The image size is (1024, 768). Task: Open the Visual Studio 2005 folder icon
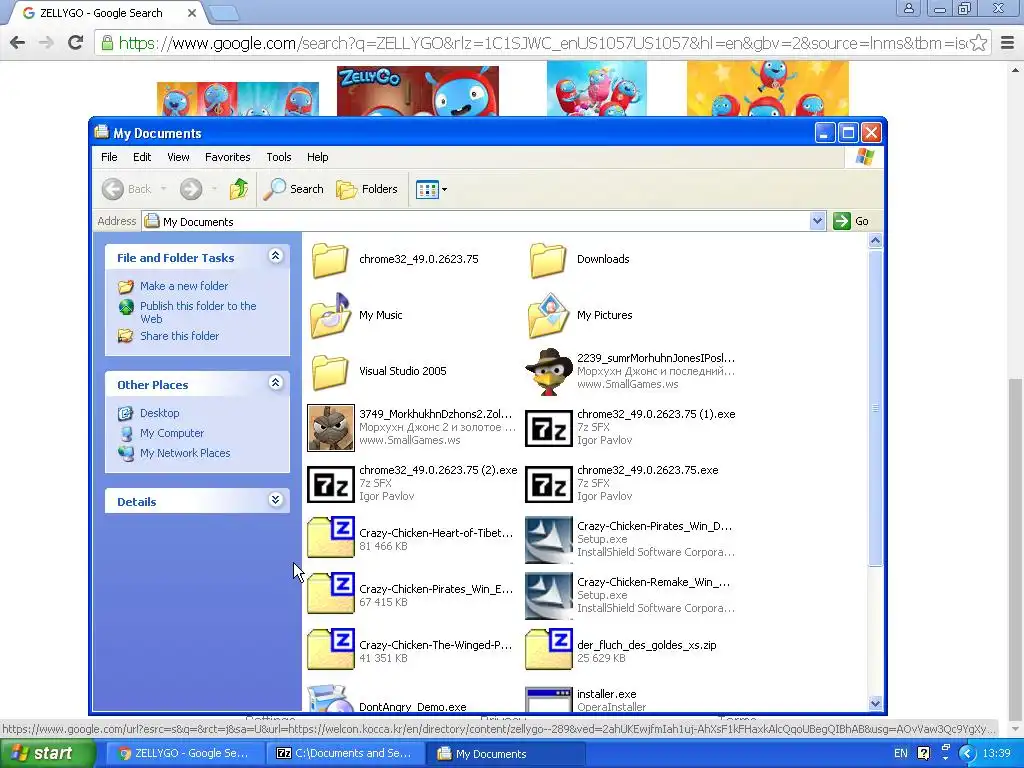(330, 371)
